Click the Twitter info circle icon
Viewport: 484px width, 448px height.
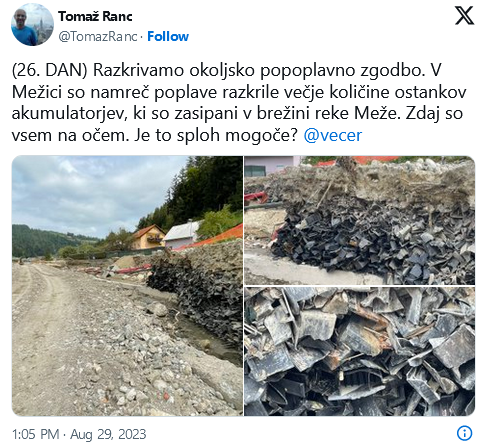(464, 433)
